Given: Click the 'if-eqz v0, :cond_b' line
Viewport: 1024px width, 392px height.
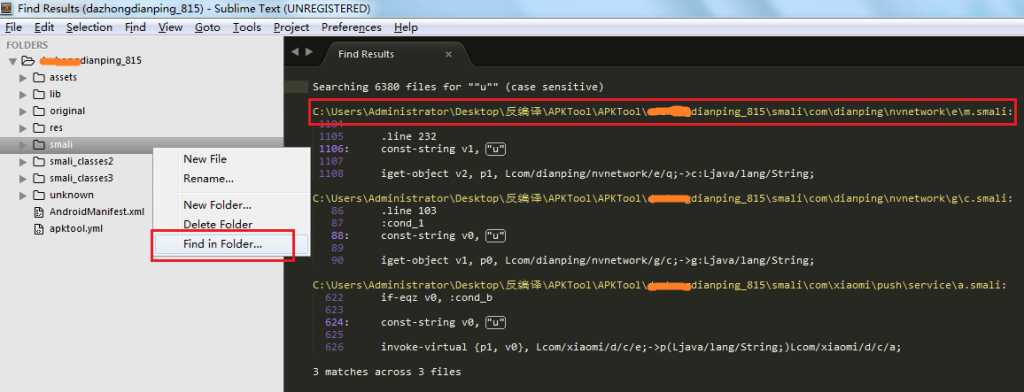Looking at the screenshot, I should coord(437,297).
